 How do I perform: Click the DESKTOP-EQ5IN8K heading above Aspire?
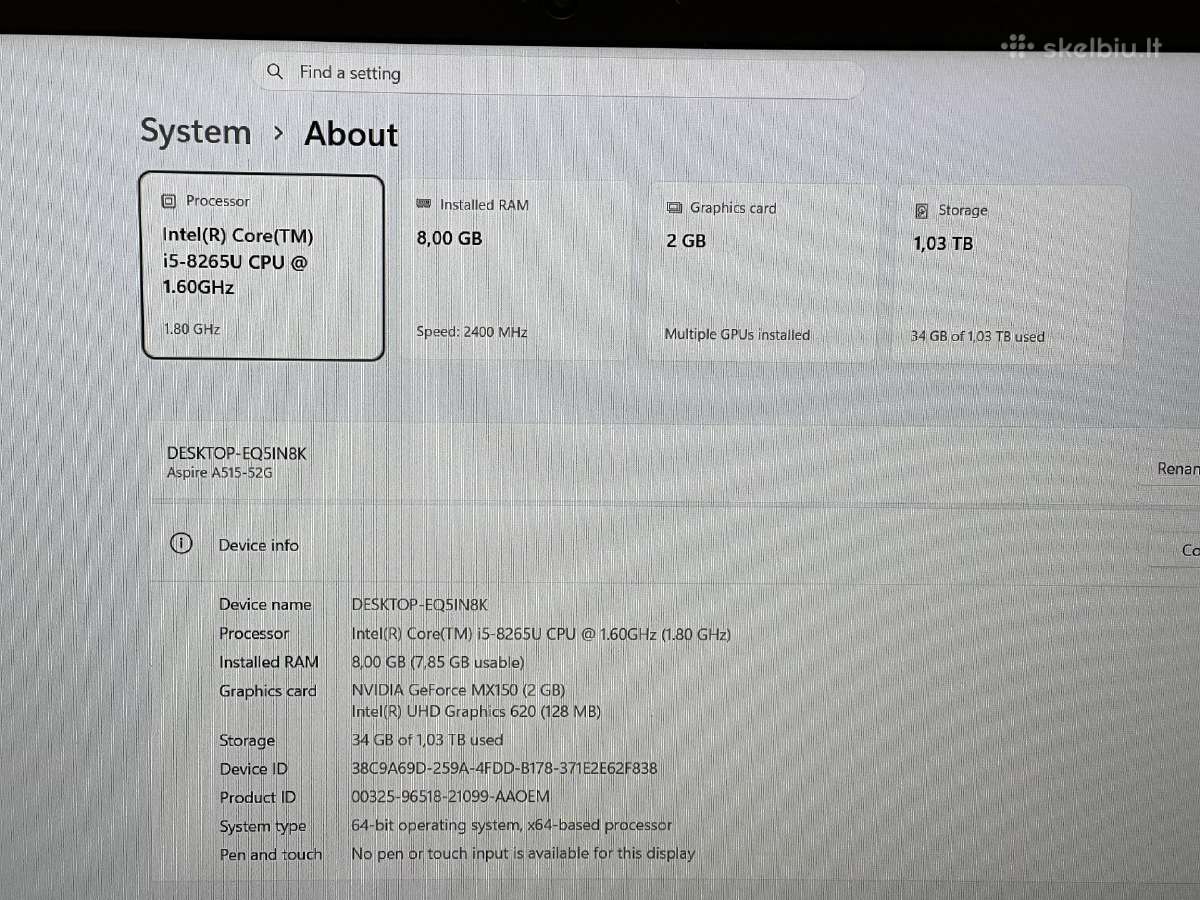coord(236,453)
